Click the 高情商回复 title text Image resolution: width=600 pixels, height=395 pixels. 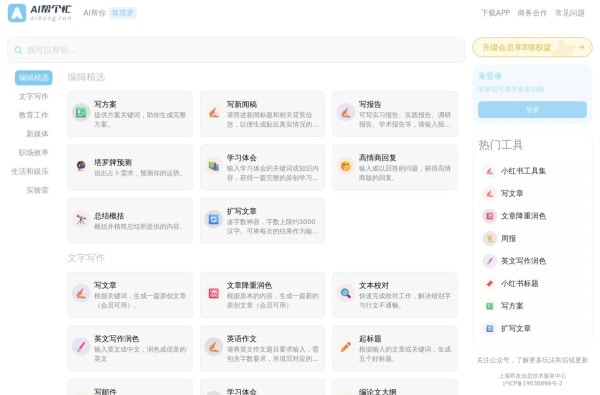[x=377, y=158]
